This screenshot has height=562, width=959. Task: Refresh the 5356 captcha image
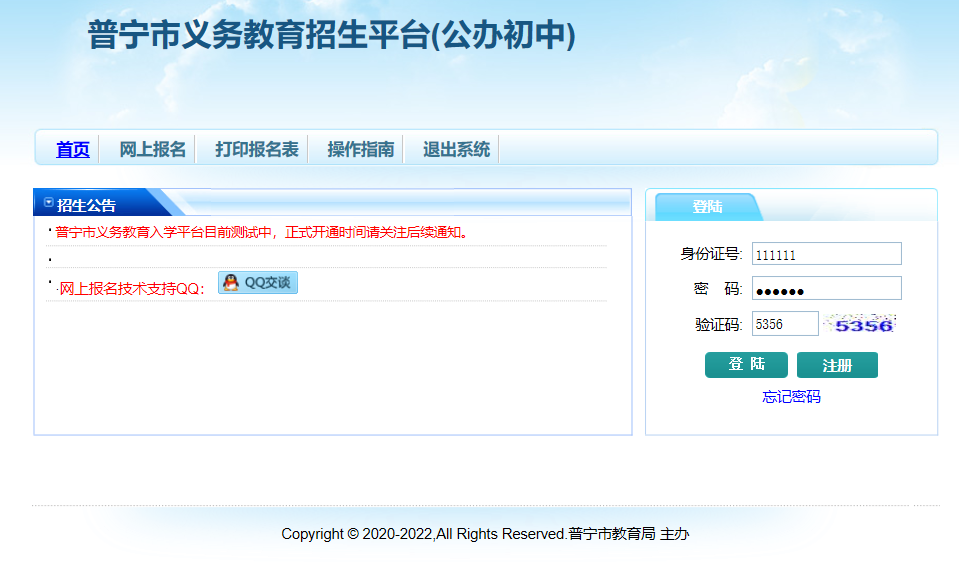click(x=859, y=324)
